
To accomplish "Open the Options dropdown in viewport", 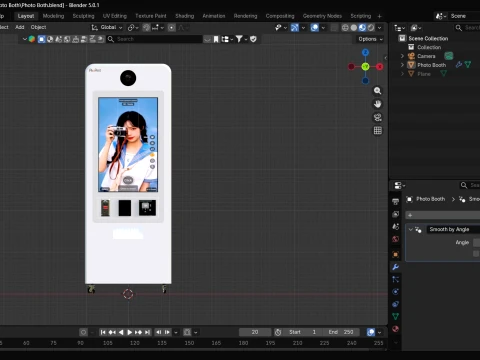I will click(370, 39).
